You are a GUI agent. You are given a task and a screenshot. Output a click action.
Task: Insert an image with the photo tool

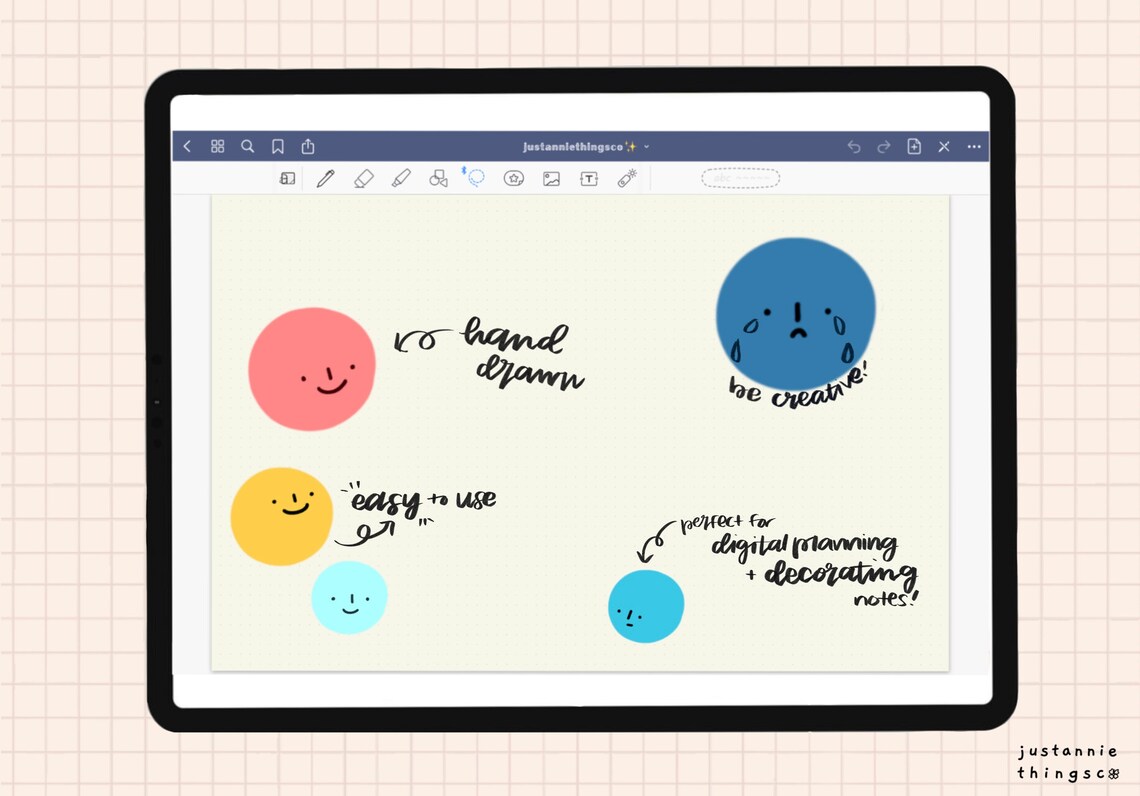pyautogui.click(x=551, y=177)
